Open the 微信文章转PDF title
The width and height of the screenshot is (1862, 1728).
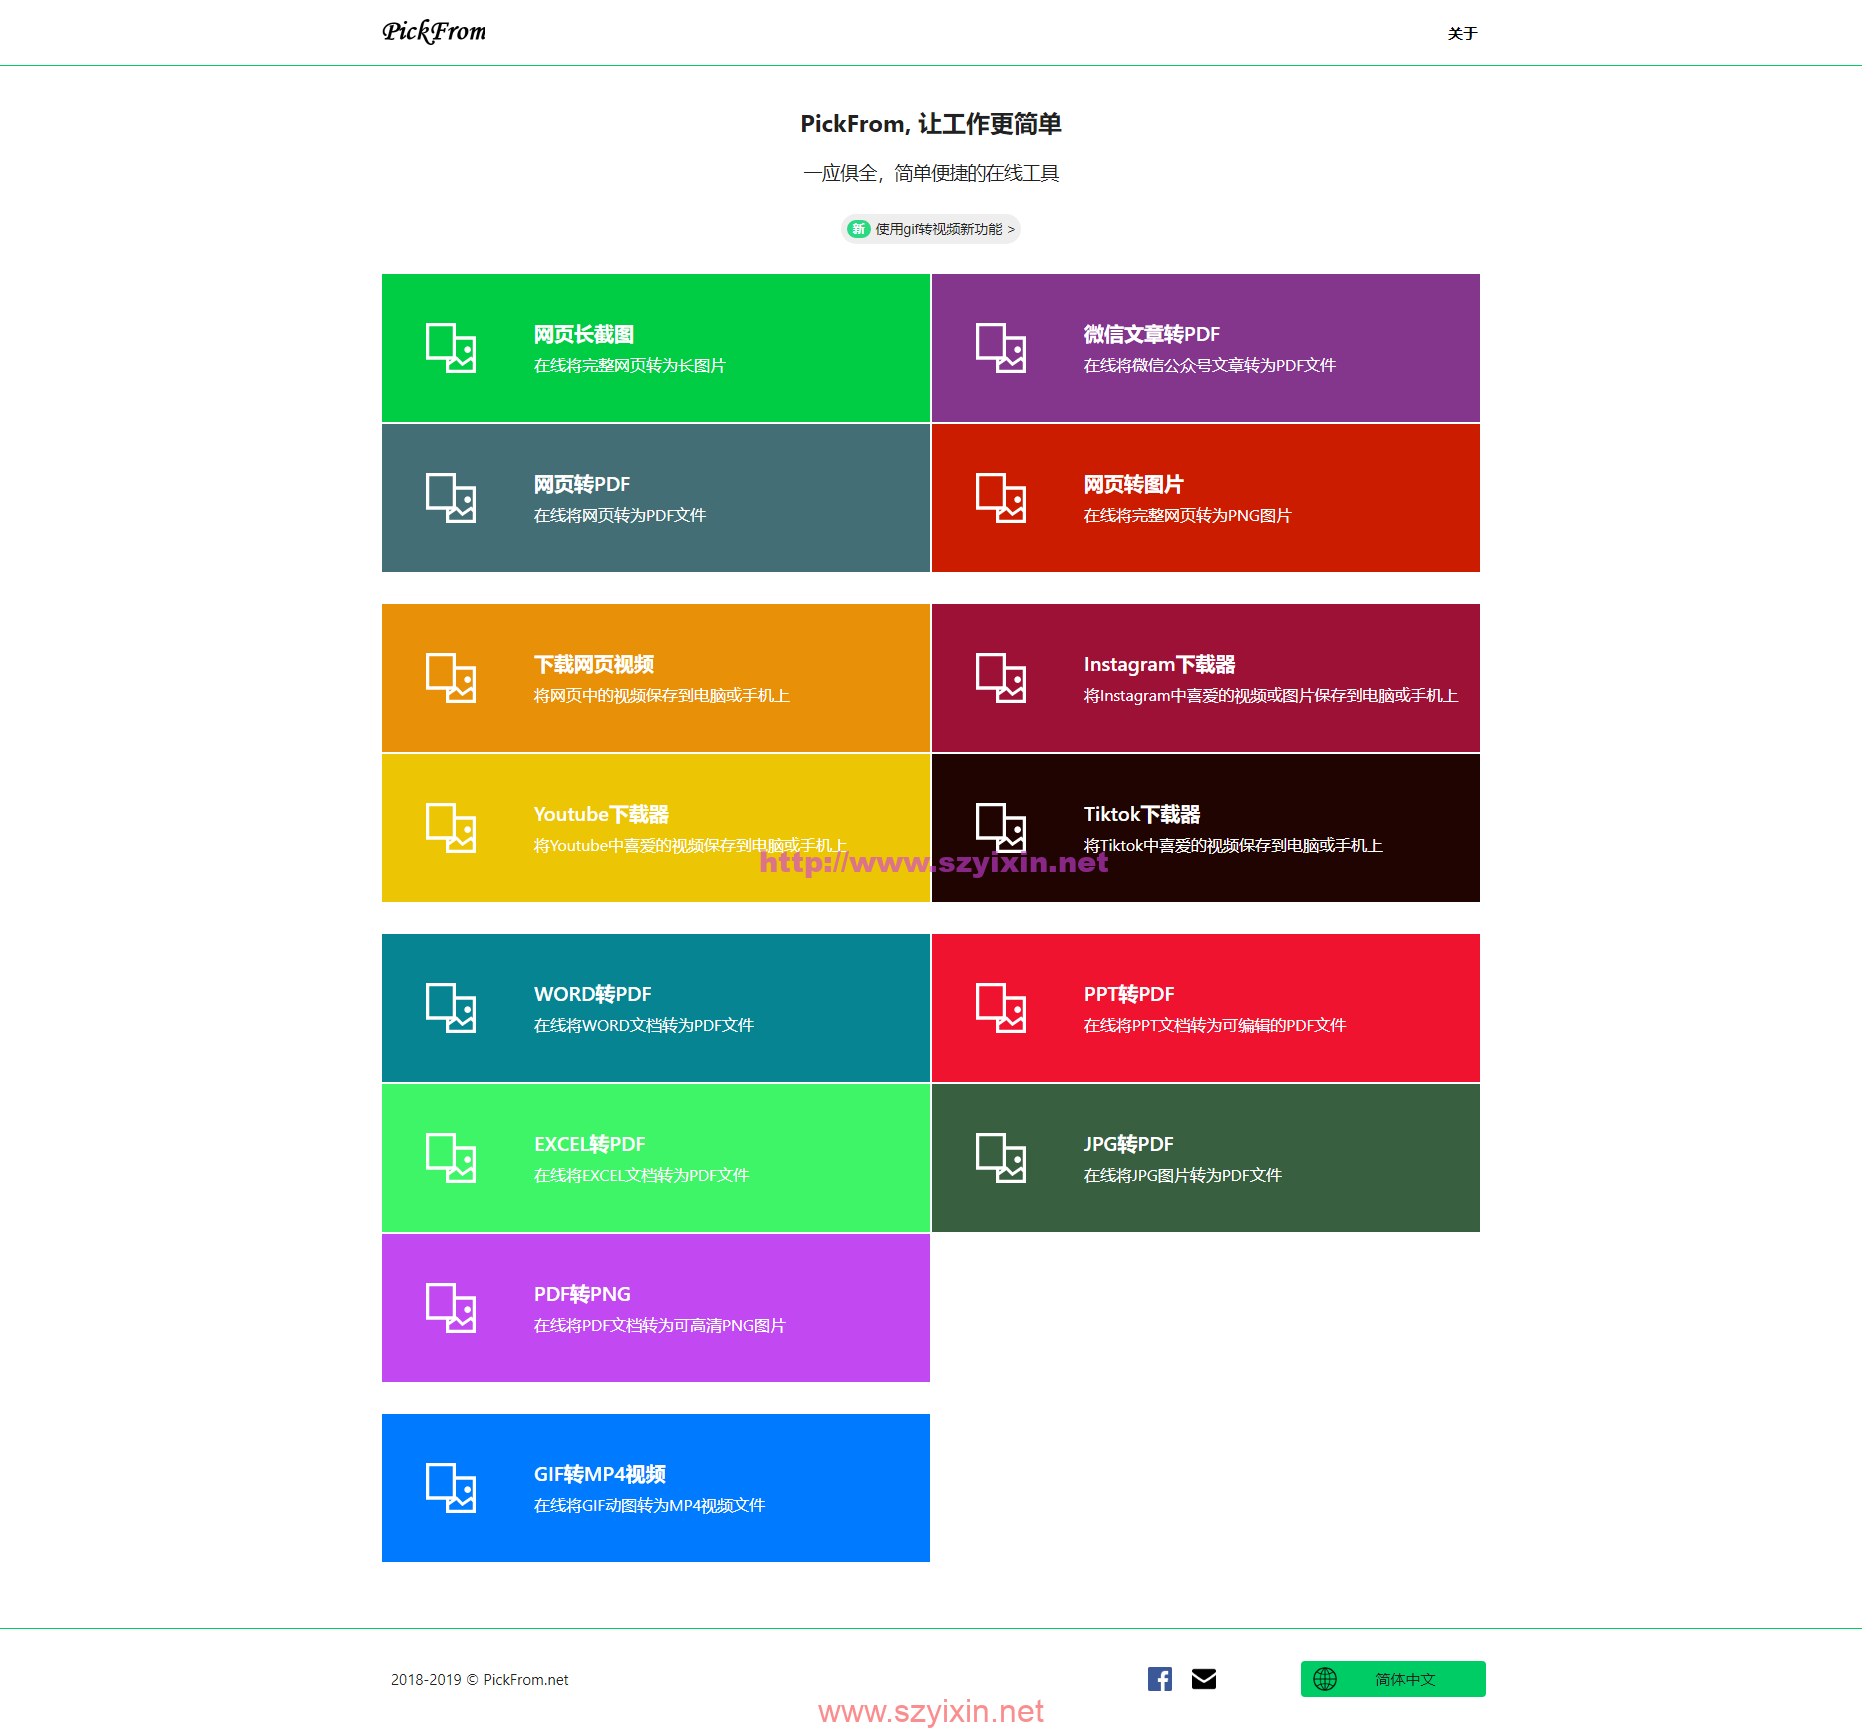(1152, 334)
